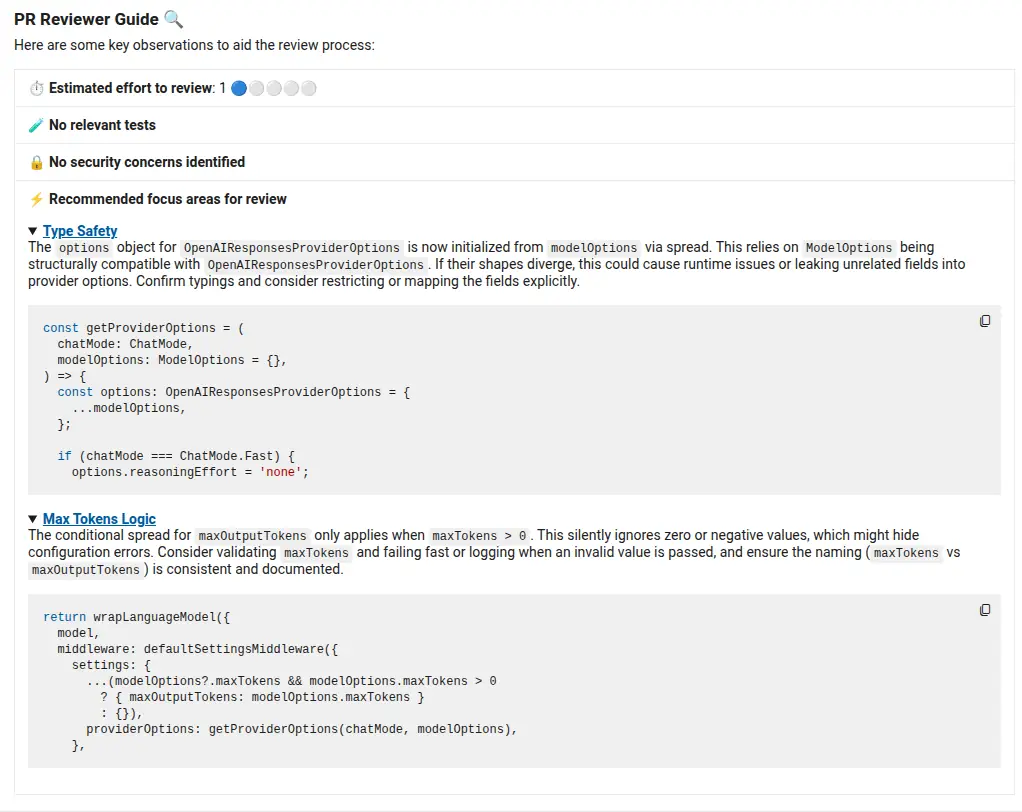The image size is (1022, 812).
Task: Copy the getProviderOptions code snippet
Action: click(x=985, y=321)
